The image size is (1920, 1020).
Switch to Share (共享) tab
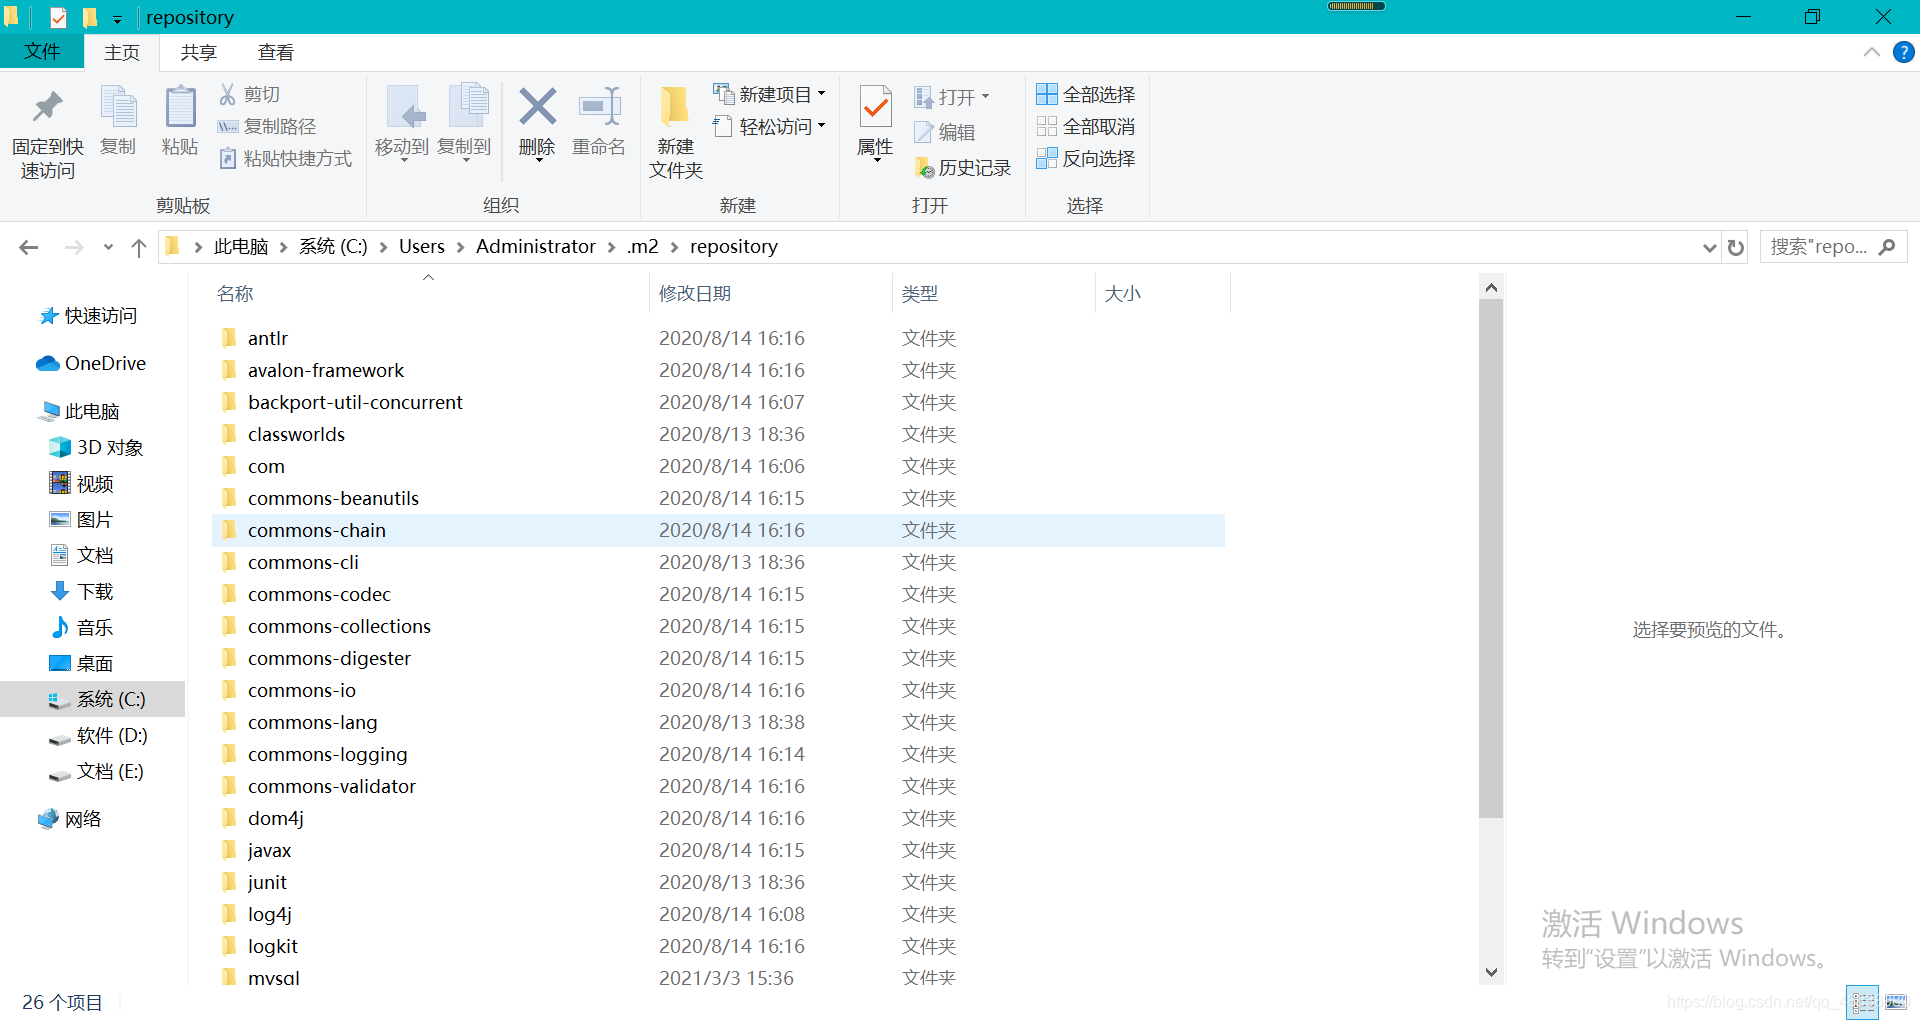click(x=198, y=52)
